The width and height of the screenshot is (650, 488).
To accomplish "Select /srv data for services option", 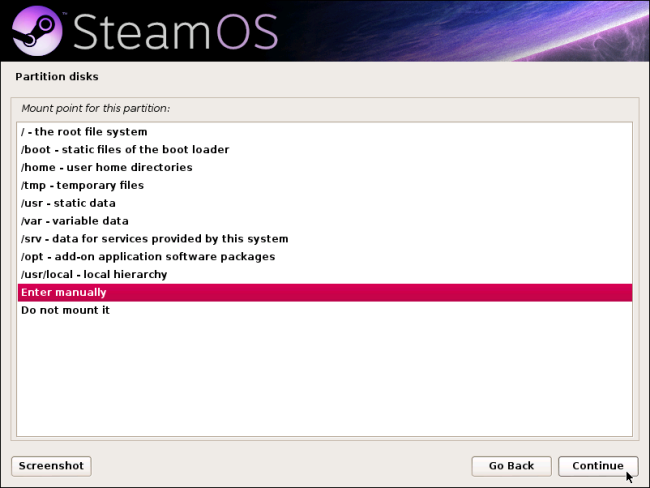I will [325, 239].
